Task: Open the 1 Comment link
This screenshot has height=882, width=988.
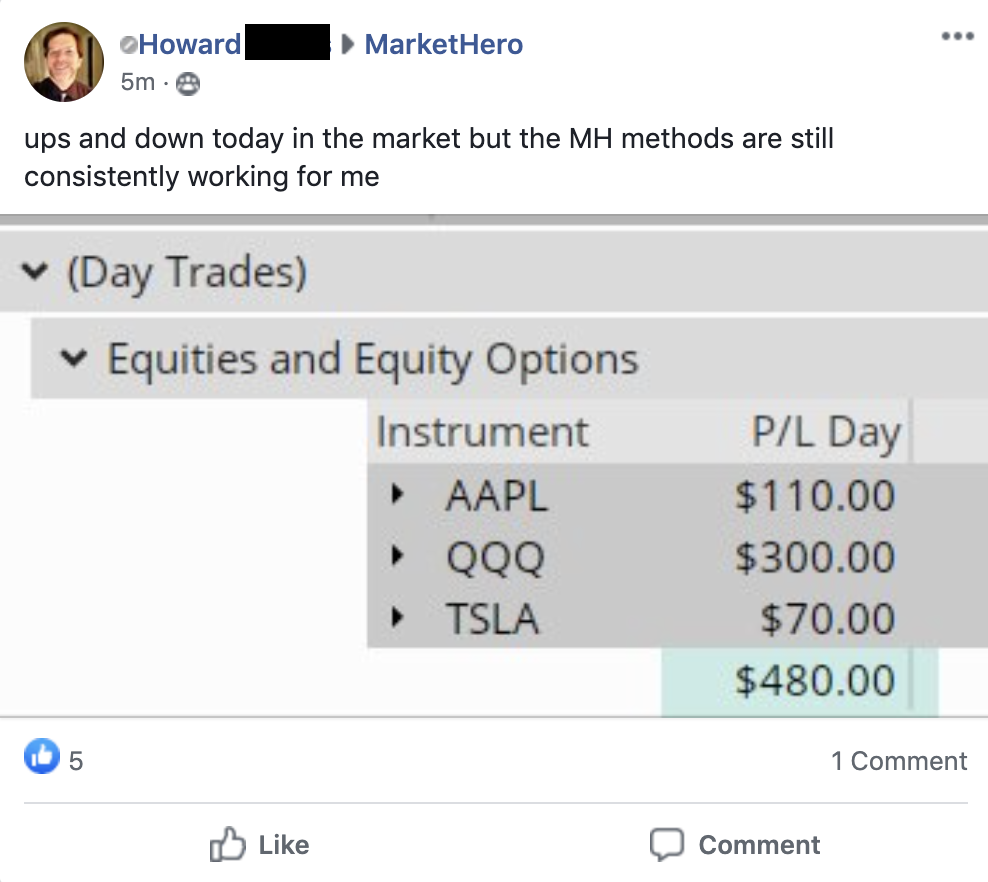Action: coord(898,761)
